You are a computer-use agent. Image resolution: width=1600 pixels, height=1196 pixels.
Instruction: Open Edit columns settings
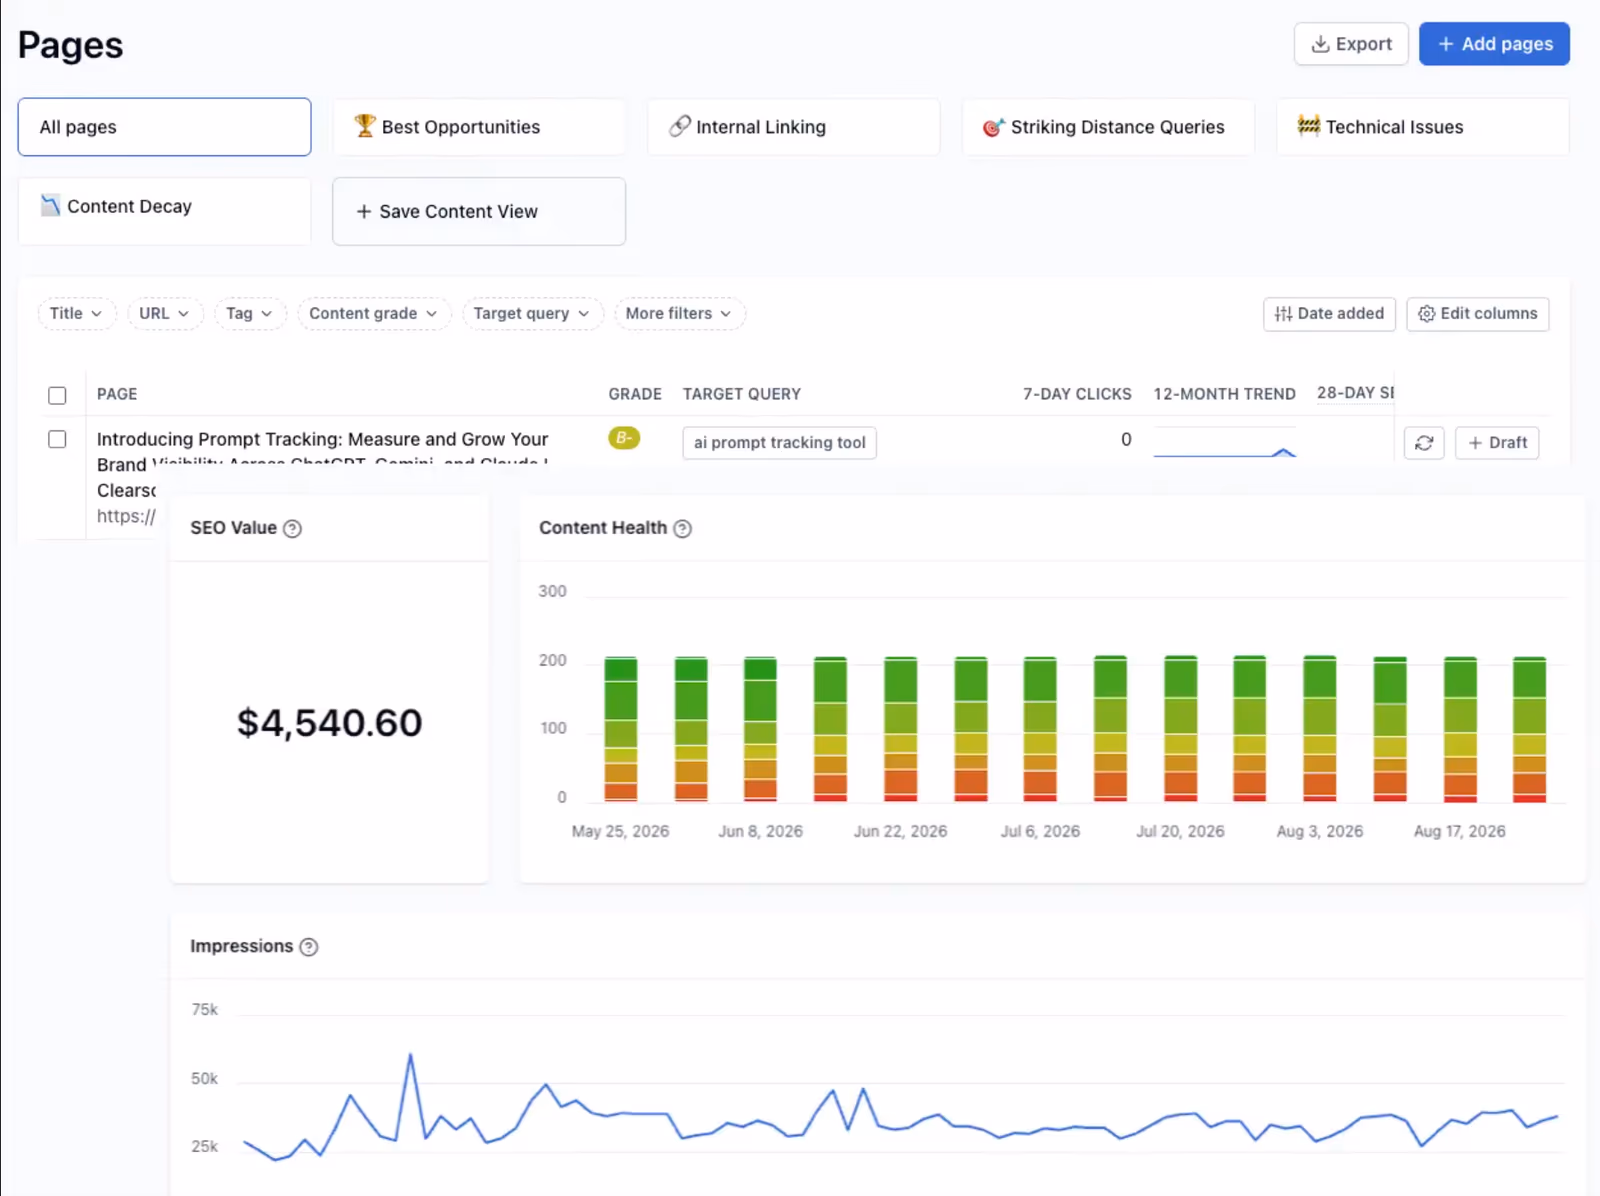pos(1478,314)
